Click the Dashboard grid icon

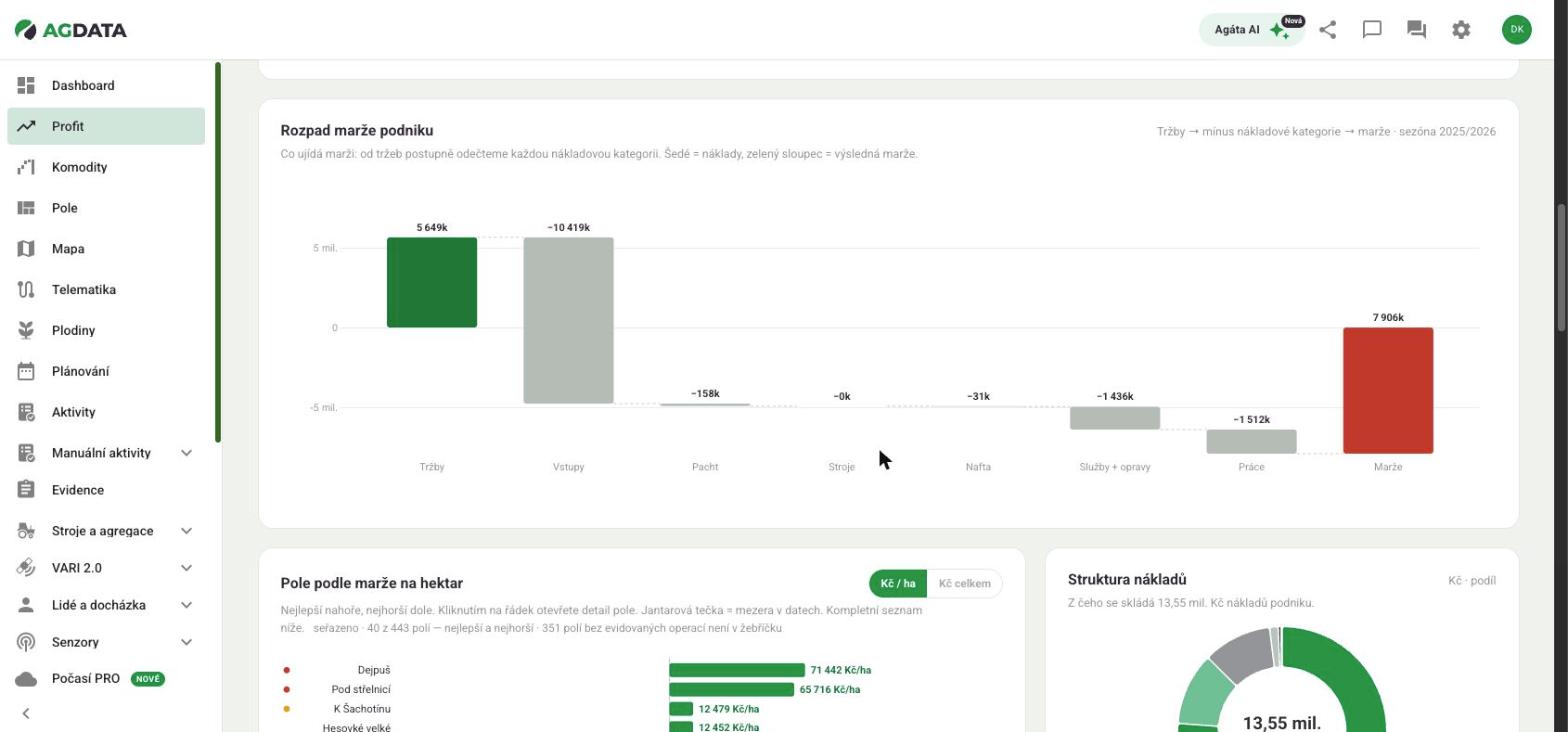pos(26,85)
